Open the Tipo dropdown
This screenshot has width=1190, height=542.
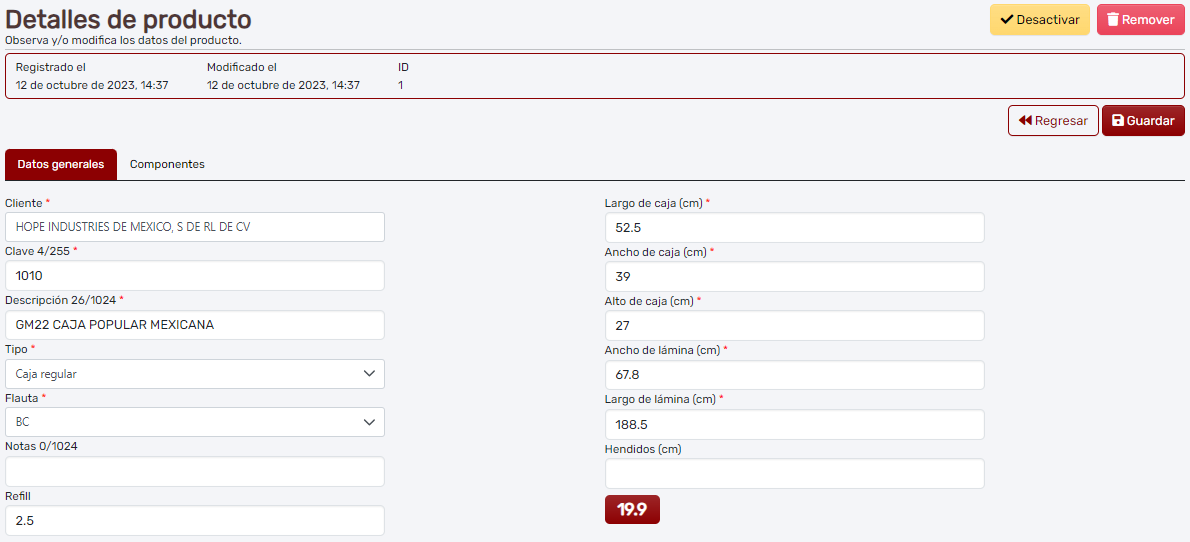[x=195, y=374]
